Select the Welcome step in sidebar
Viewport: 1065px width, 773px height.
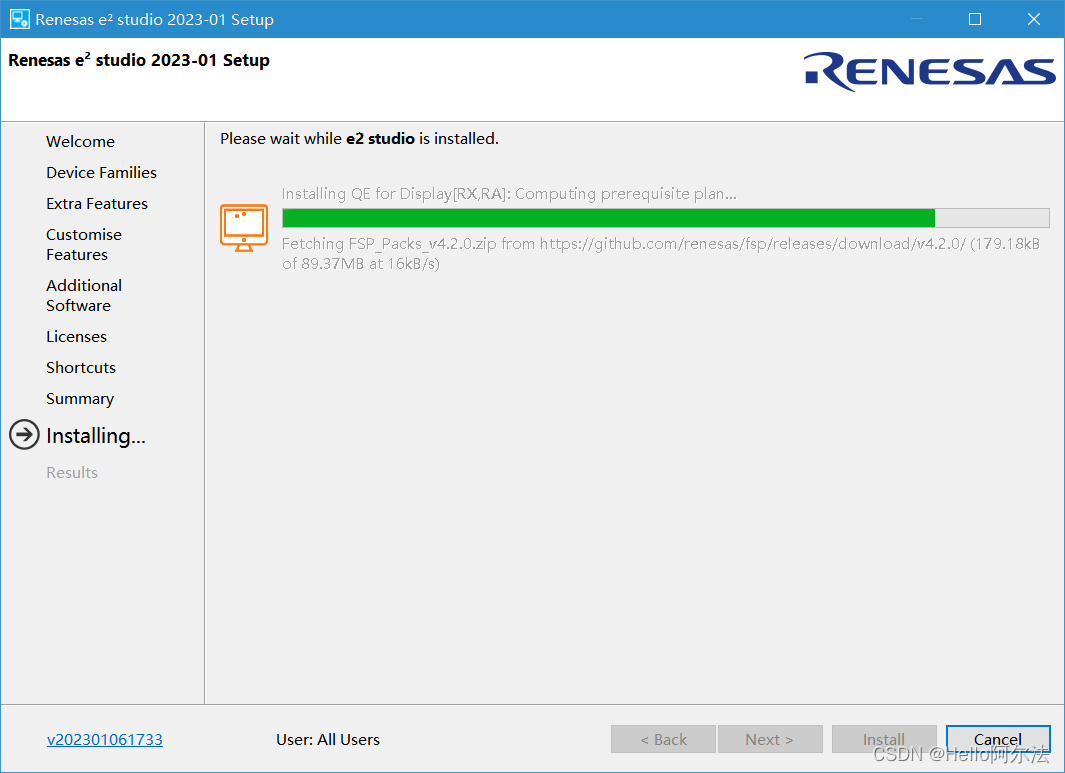[80, 141]
